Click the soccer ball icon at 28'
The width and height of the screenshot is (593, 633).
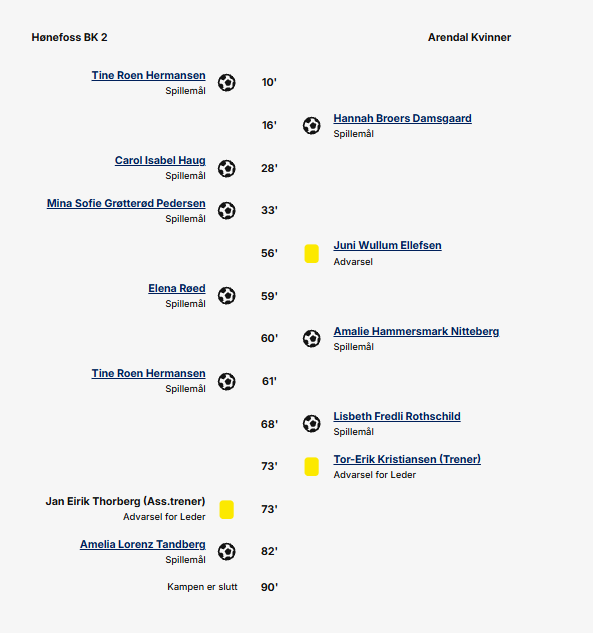pyautogui.click(x=226, y=168)
